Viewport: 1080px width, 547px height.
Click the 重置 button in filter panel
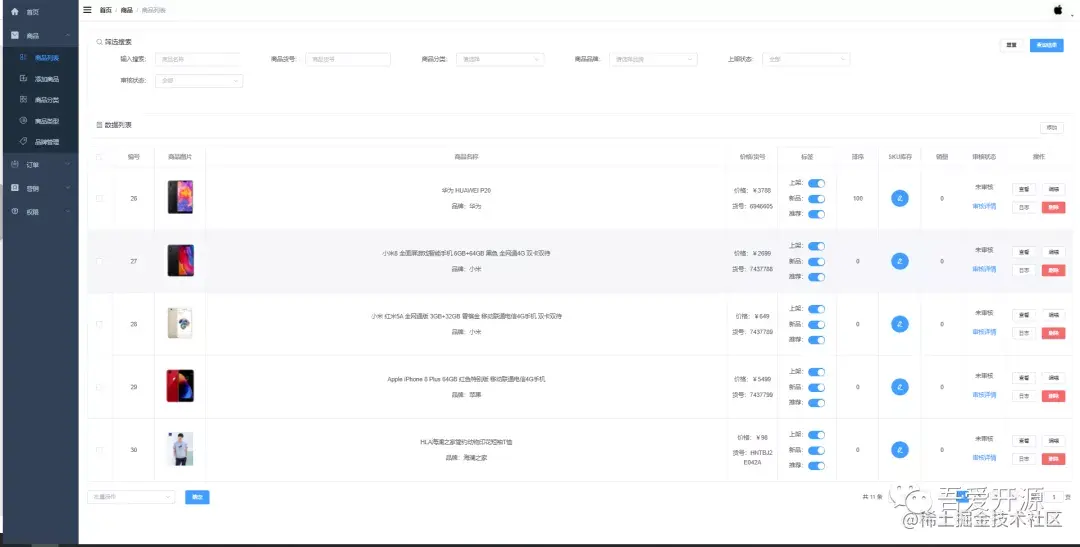tap(1011, 45)
